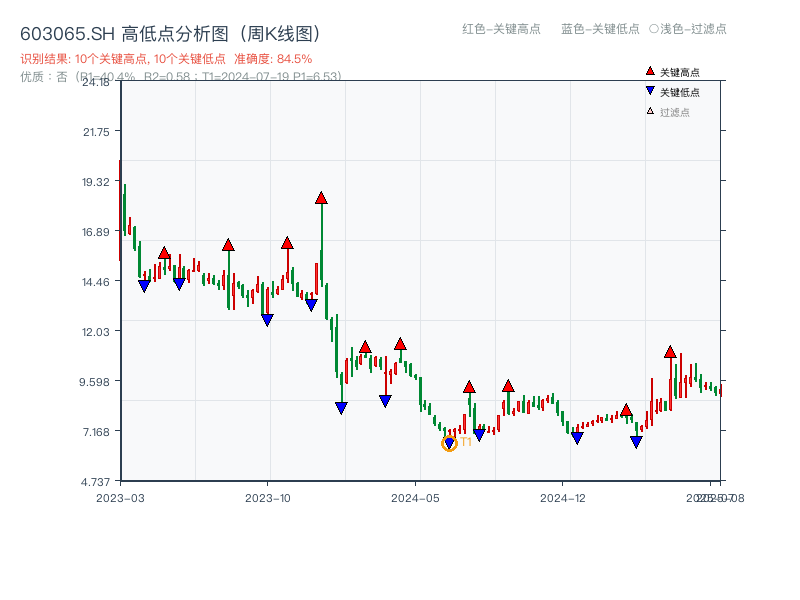Select the blue low marker above the 2023-10 label
Viewport: 800px width, 600px height.
pyautogui.click(x=267, y=320)
